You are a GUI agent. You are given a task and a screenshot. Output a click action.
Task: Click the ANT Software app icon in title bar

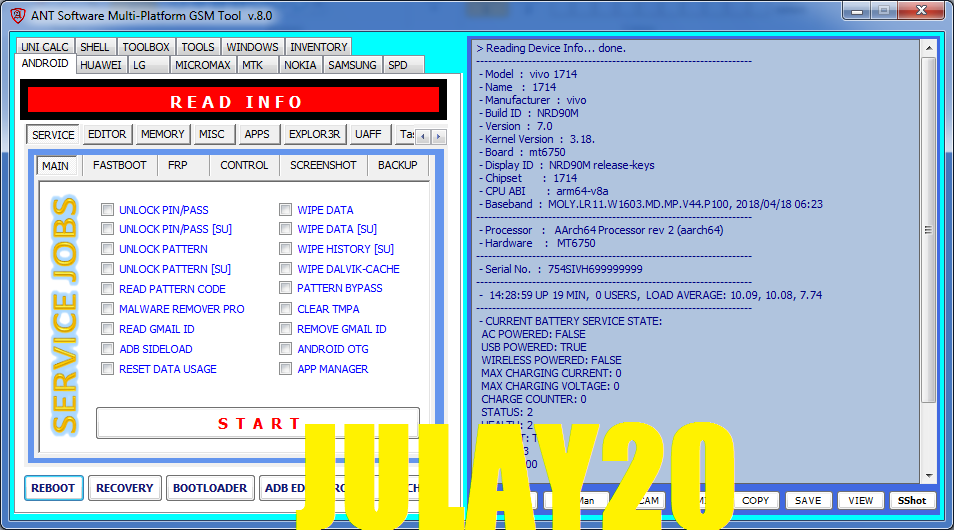point(18,15)
